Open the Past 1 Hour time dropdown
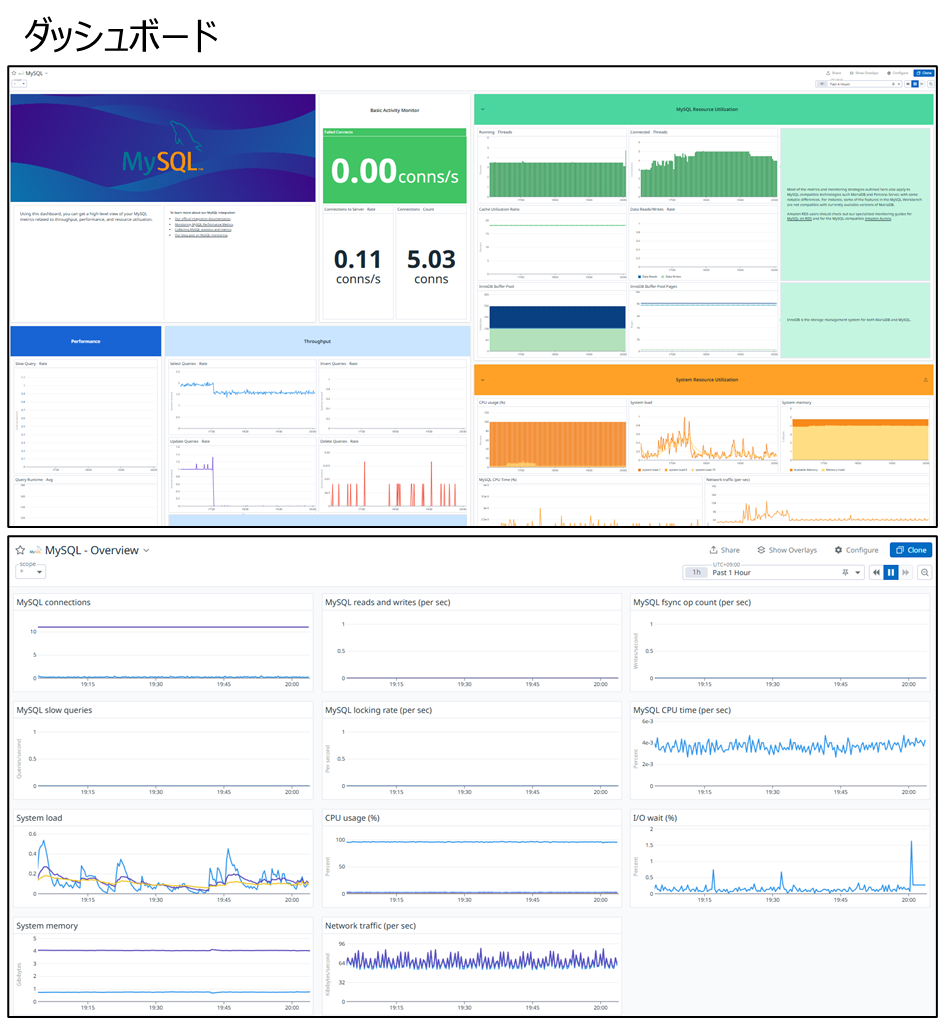 click(x=858, y=572)
